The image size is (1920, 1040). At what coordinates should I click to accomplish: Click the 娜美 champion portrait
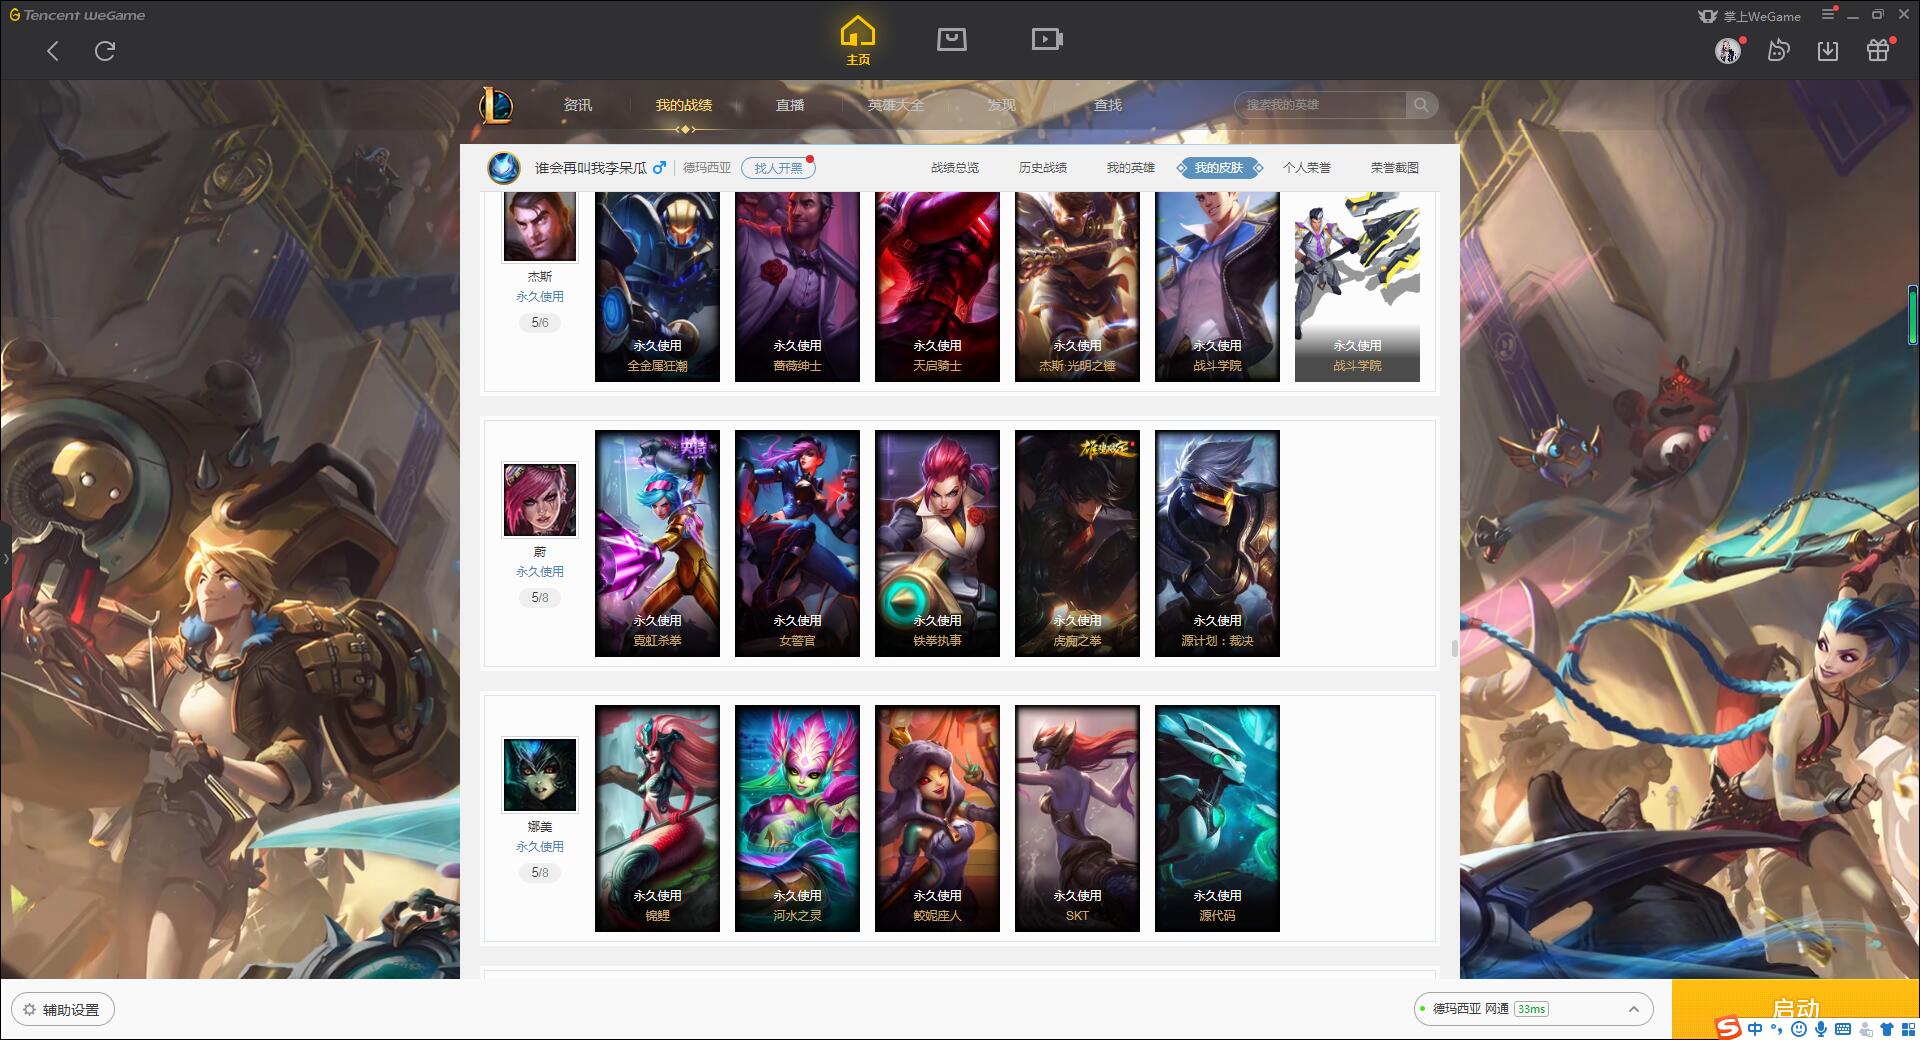pyautogui.click(x=540, y=775)
